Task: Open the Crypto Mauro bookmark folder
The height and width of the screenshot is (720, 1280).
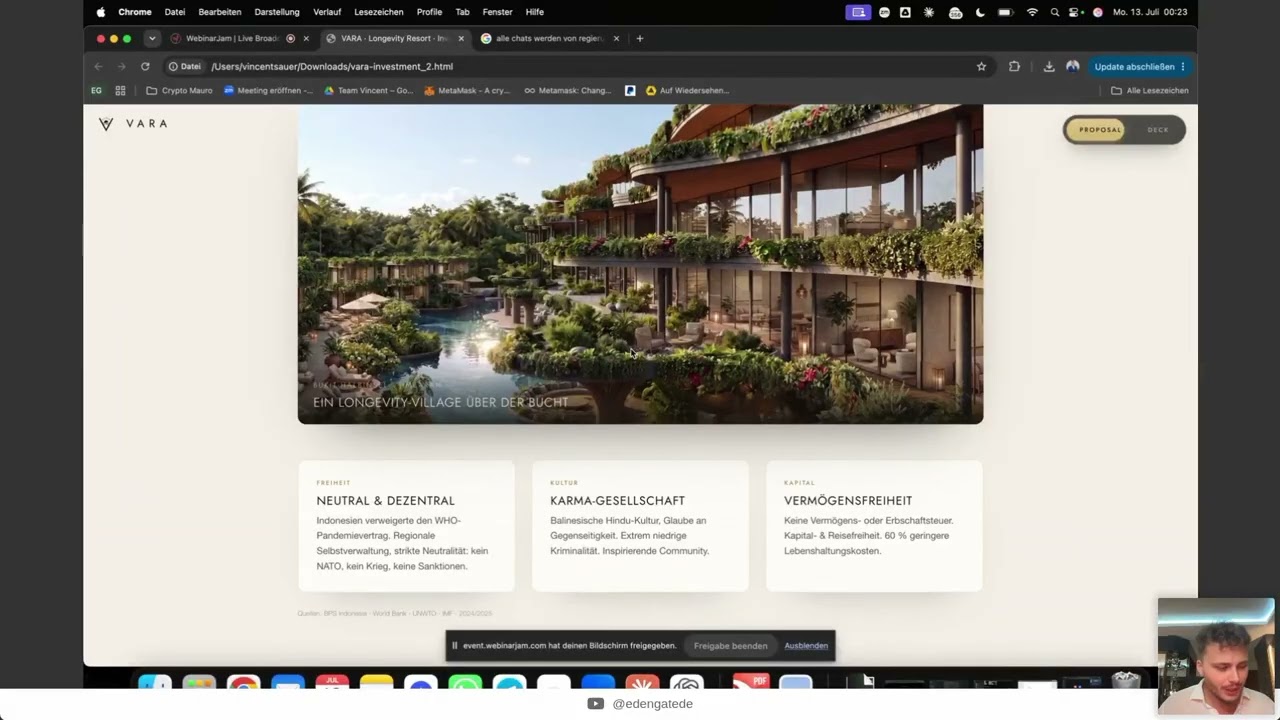Action: pos(180,90)
